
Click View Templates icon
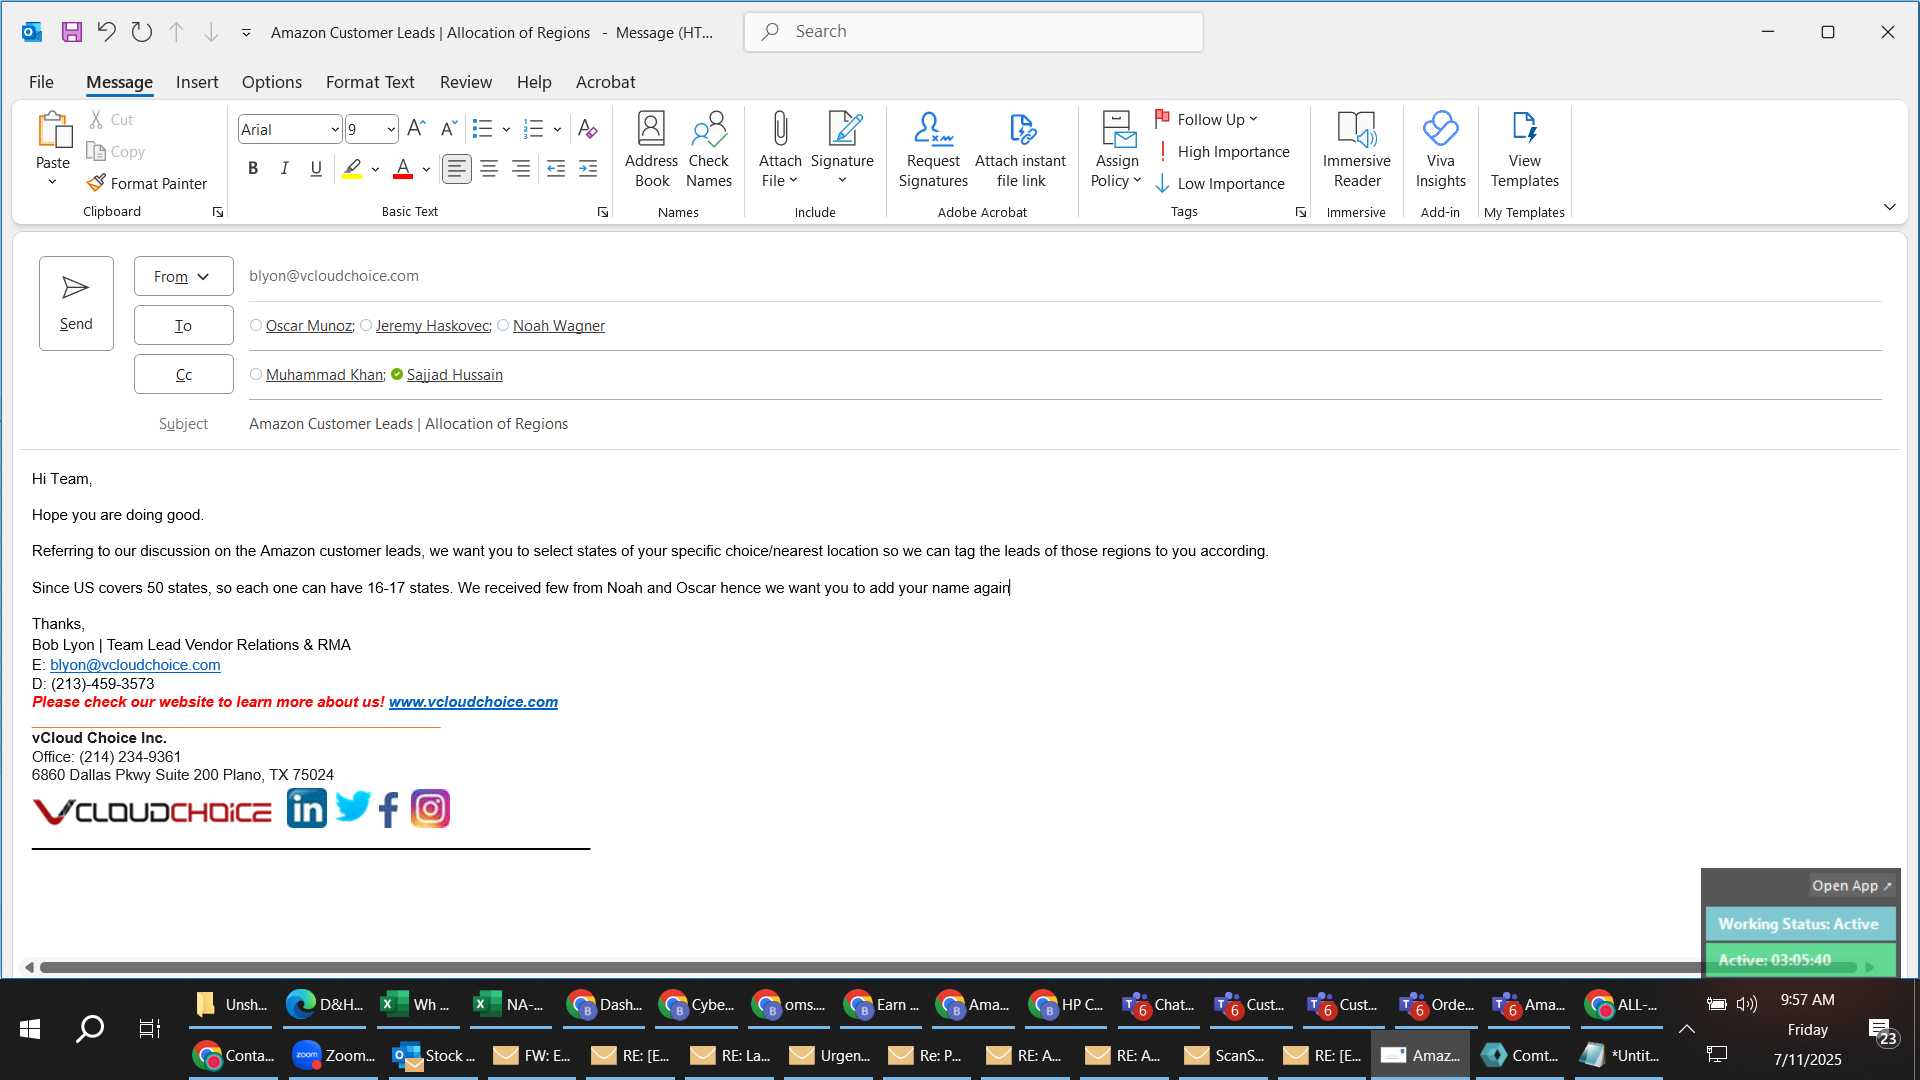pyautogui.click(x=1524, y=150)
